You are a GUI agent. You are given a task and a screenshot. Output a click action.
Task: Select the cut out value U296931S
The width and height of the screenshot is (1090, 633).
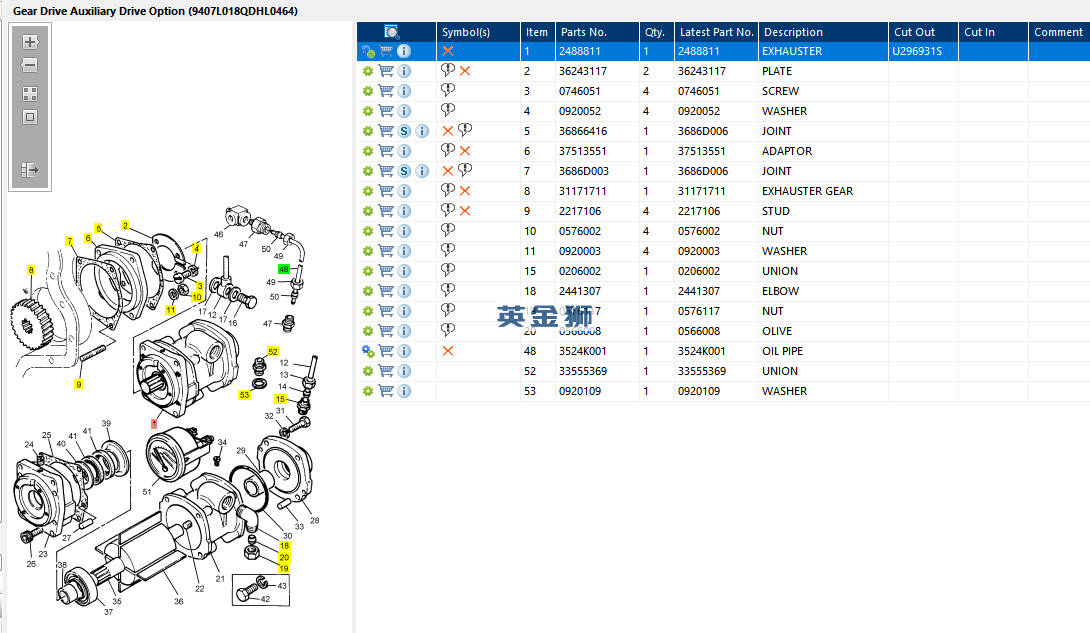pos(917,51)
